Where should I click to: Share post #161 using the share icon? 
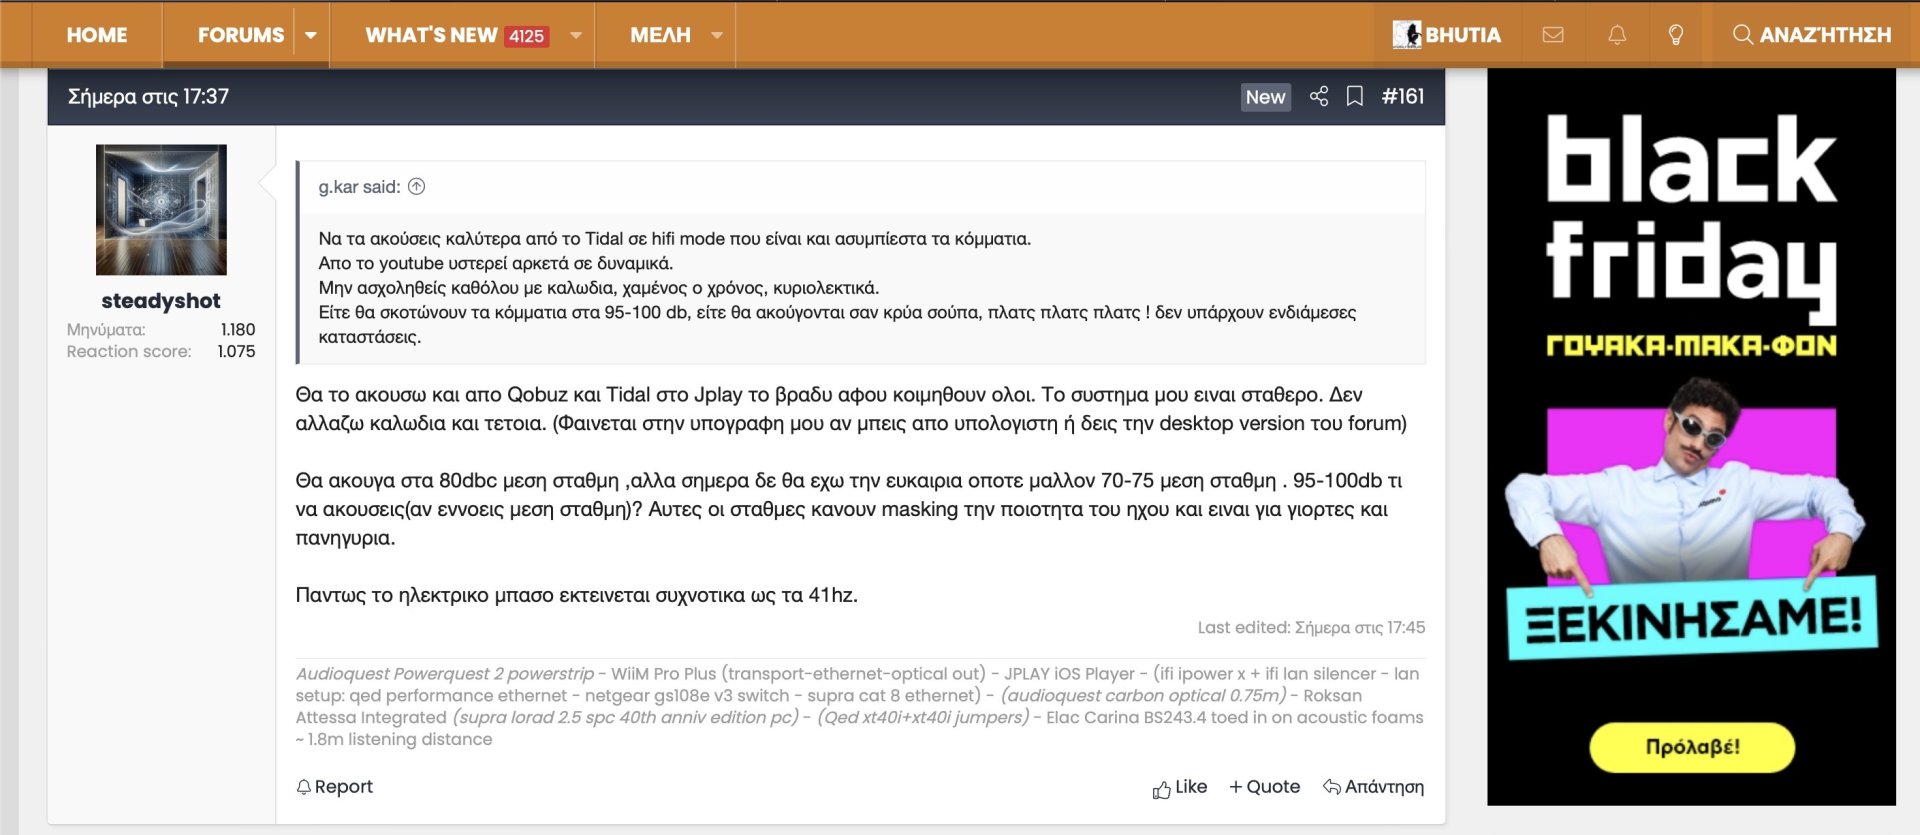click(1319, 96)
